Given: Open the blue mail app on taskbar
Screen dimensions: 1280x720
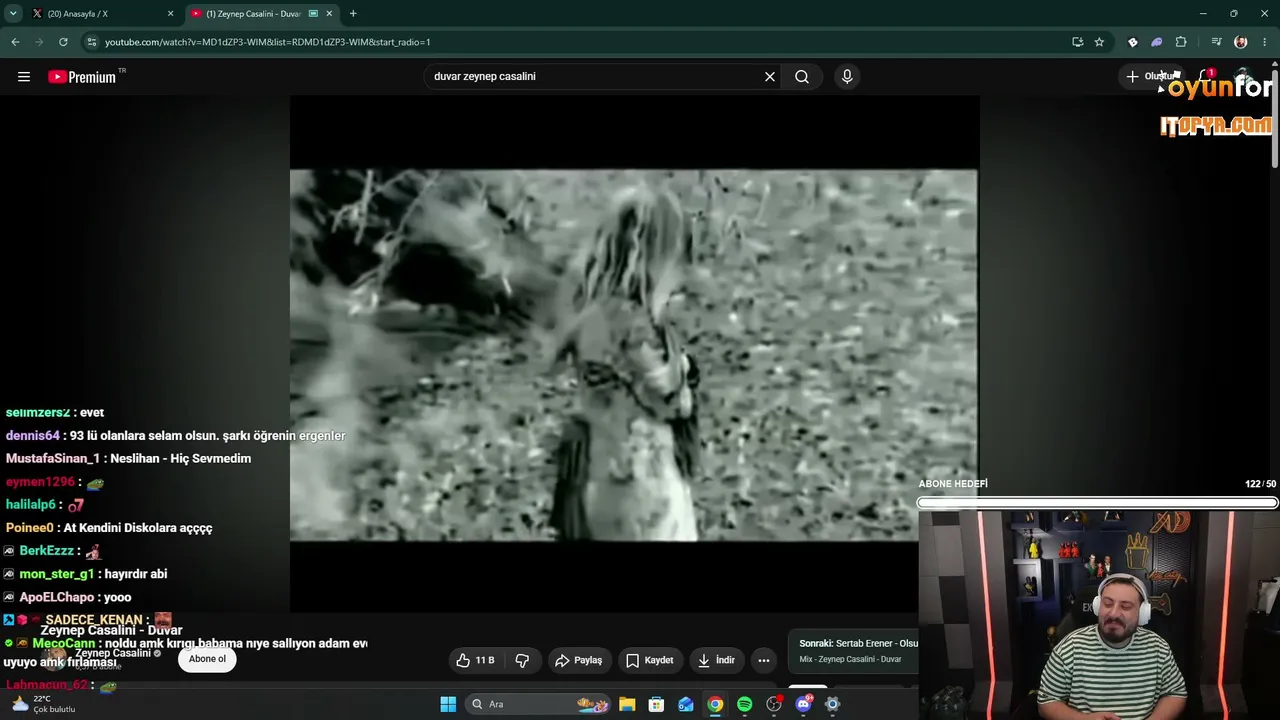Looking at the screenshot, I should coord(686,704).
